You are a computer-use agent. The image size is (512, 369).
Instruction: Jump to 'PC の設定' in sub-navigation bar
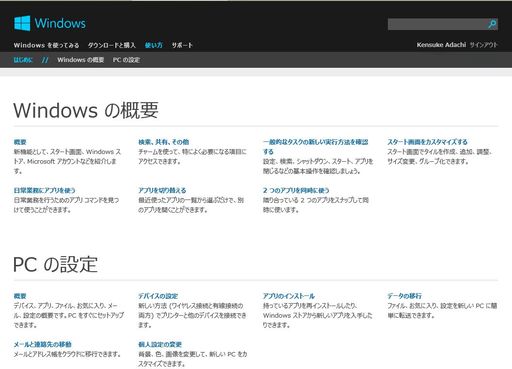(126, 60)
